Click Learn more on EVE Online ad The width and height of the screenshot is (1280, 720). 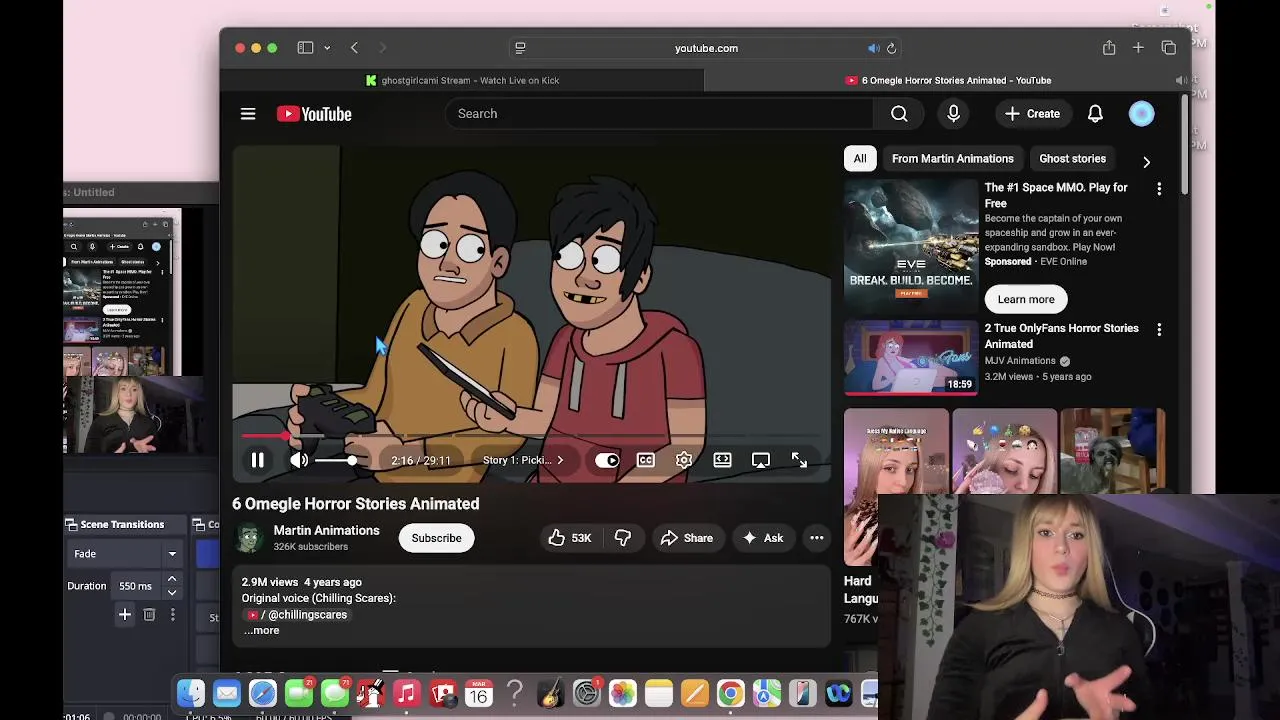click(x=1026, y=299)
